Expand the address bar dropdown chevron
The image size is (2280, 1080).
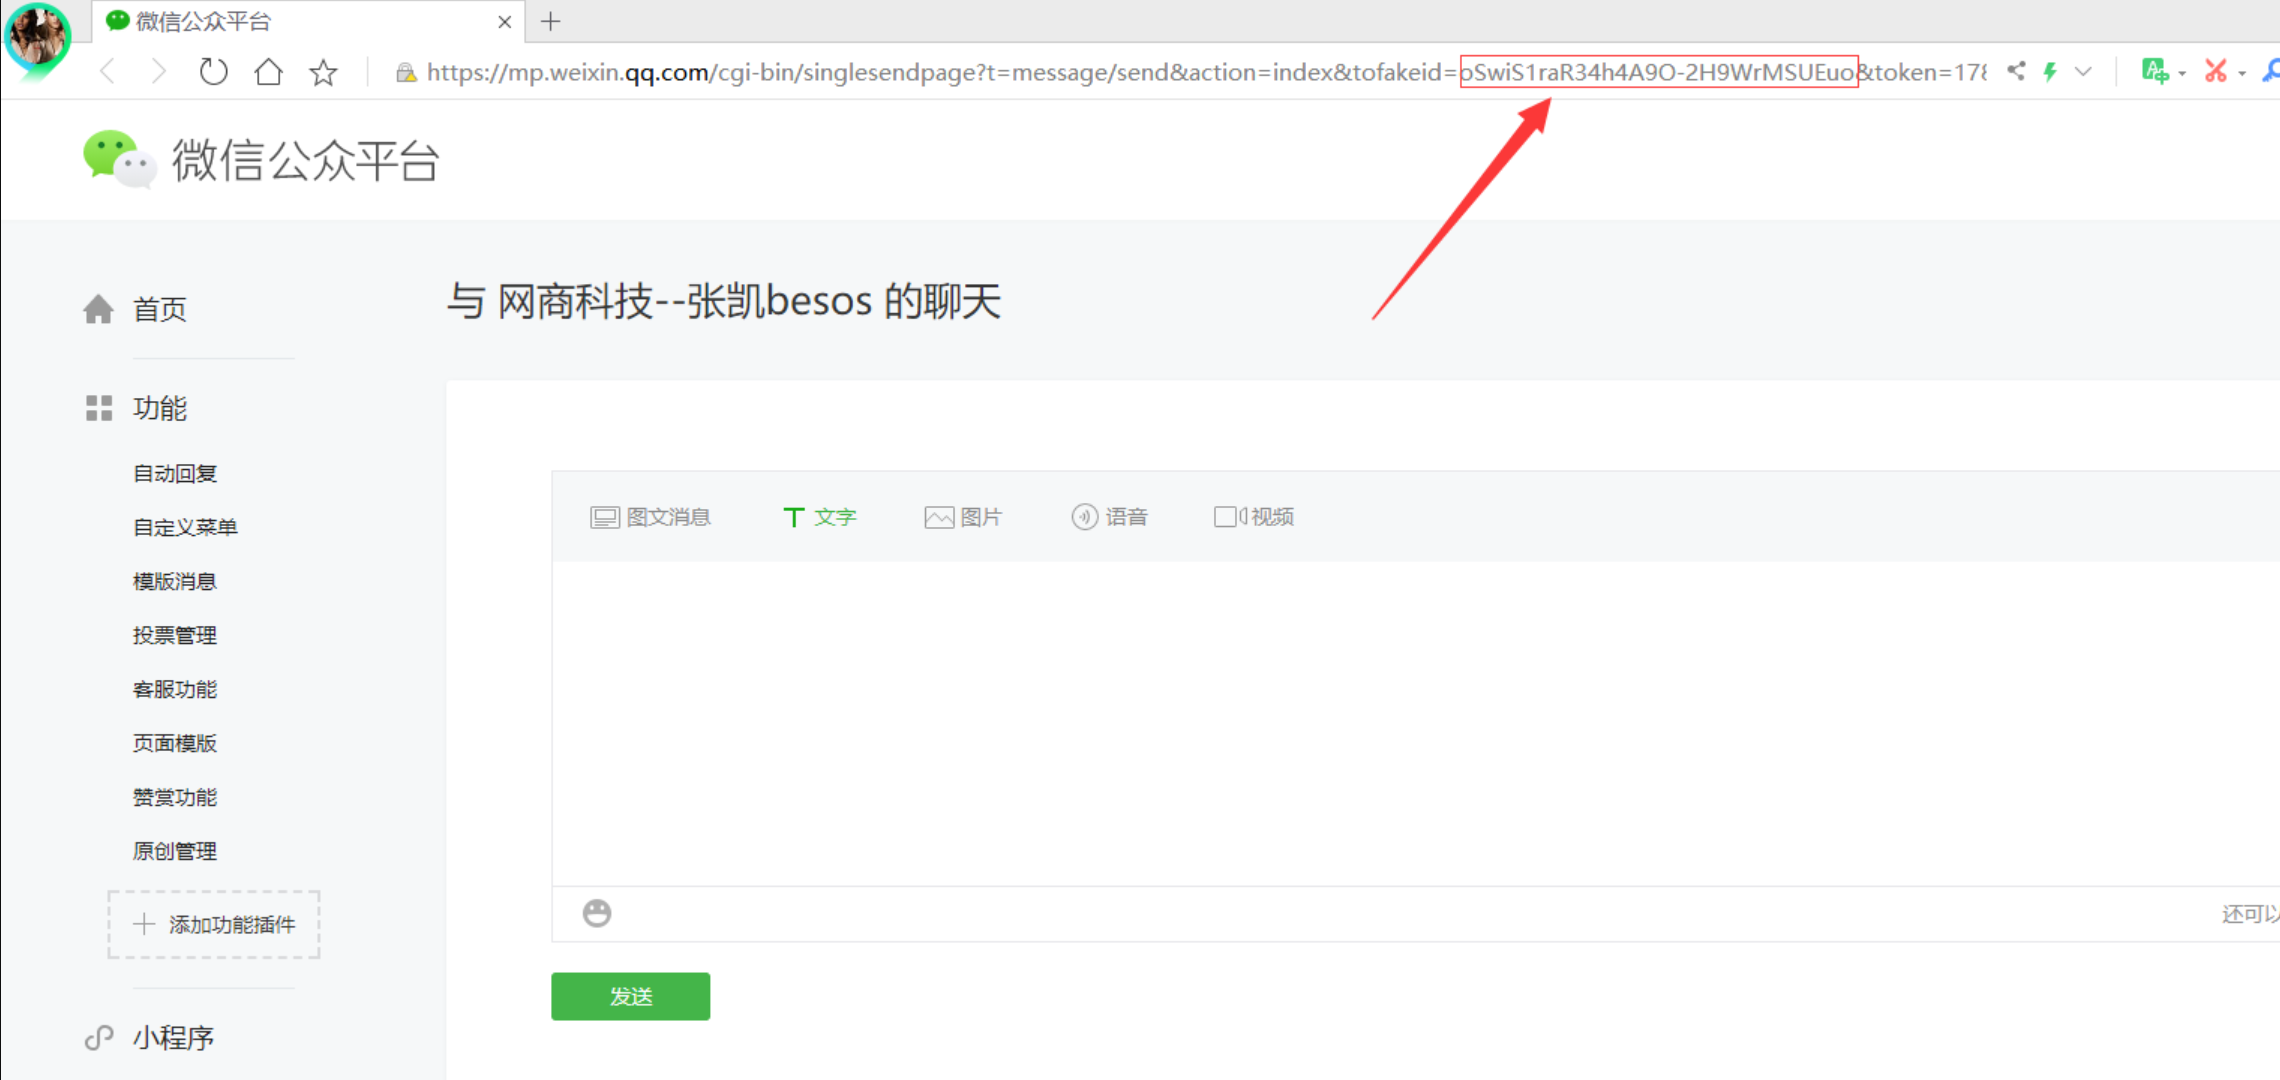(2084, 72)
